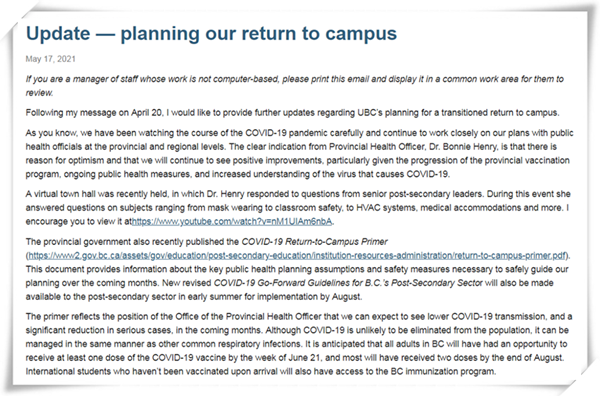The width and height of the screenshot is (600, 396).
Task: Click the 'Following my message on April 20' sentence
Action: [292, 113]
